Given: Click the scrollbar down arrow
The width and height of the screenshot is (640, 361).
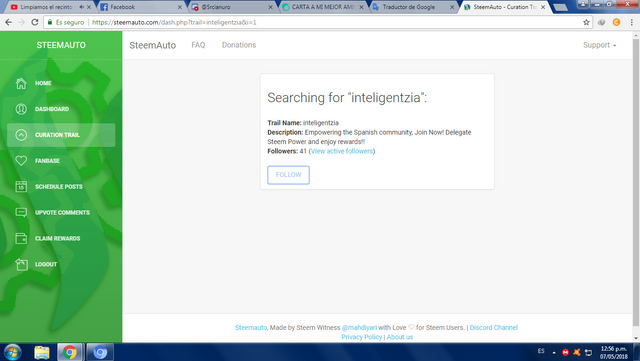Looking at the screenshot, I should tap(636, 338).
